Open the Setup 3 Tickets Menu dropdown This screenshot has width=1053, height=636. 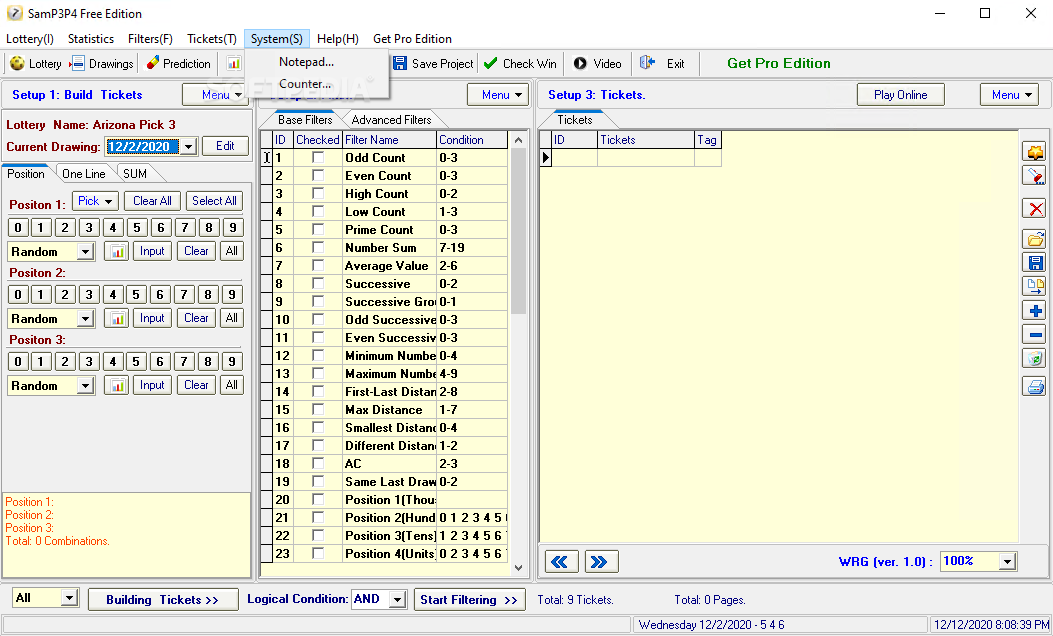click(1009, 95)
